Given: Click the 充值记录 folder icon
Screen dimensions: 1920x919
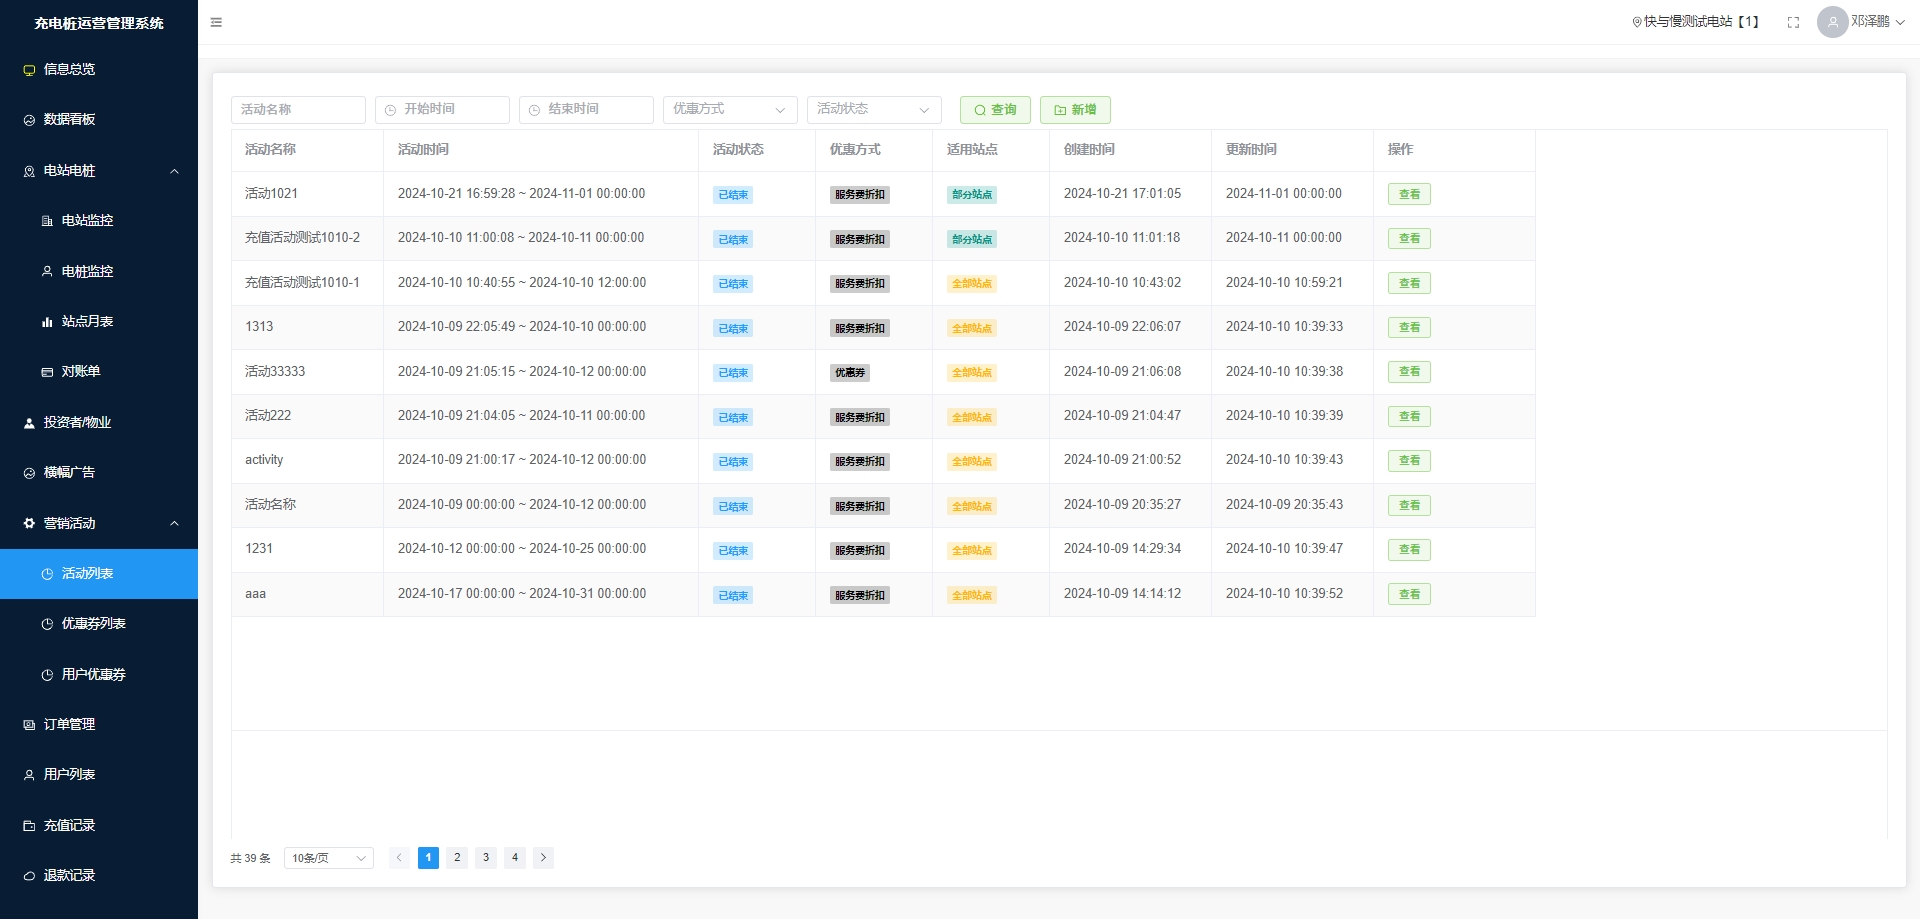Looking at the screenshot, I should (29, 826).
